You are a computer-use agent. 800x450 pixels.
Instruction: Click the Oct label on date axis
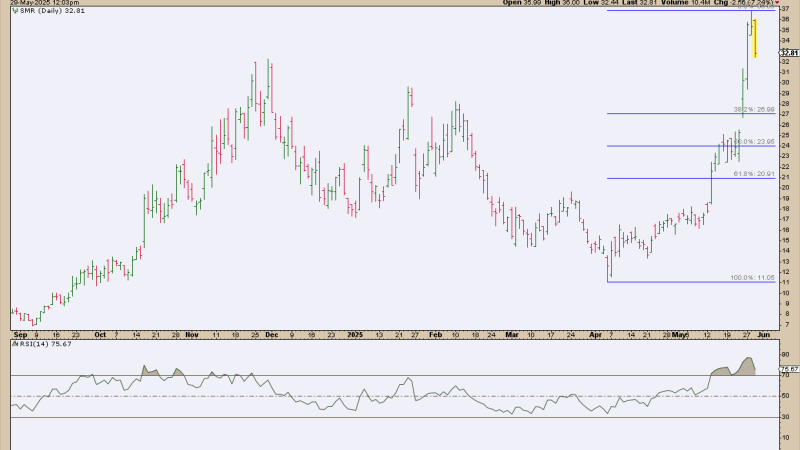coord(100,335)
